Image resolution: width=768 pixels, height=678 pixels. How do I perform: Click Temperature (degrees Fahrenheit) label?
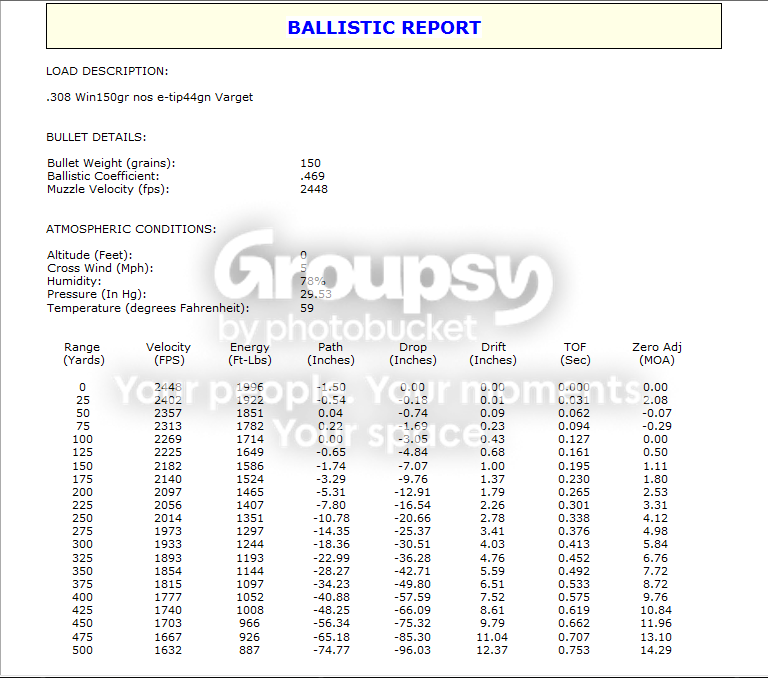coord(148,308)
